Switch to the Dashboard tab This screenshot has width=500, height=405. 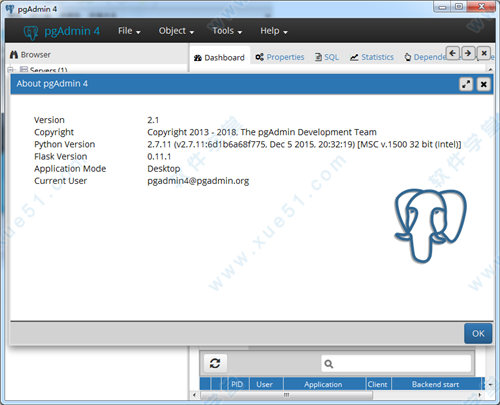(x=220, y=58)
